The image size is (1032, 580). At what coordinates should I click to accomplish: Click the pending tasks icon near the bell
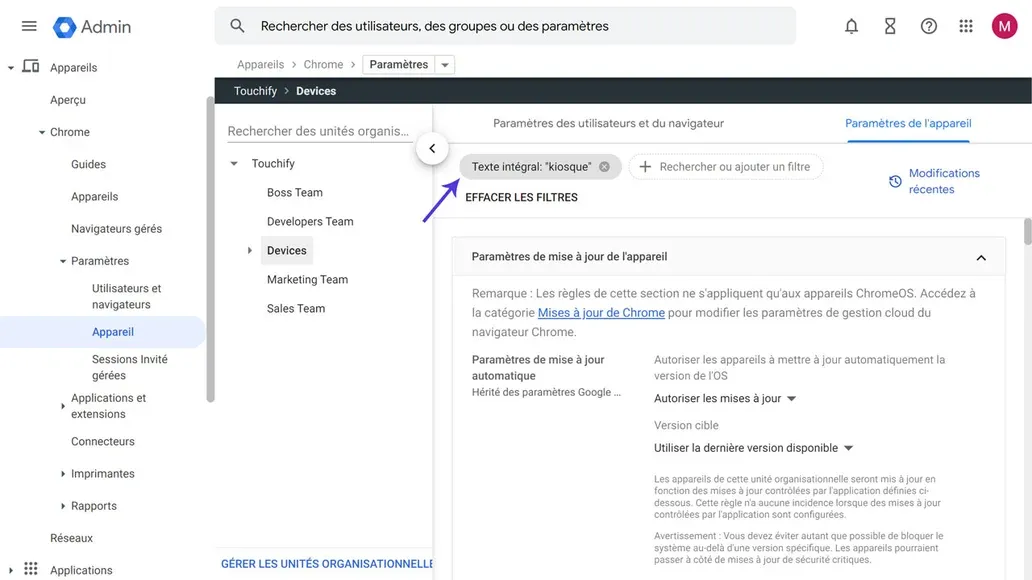pyautogui.click(x=890, y=26)
